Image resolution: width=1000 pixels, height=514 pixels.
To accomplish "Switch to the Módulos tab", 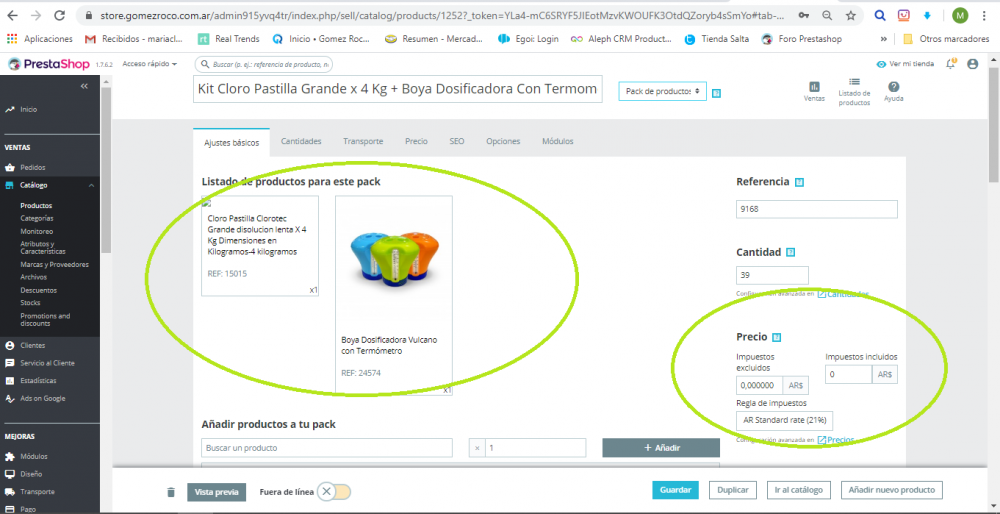I will [x=558, y=142].
